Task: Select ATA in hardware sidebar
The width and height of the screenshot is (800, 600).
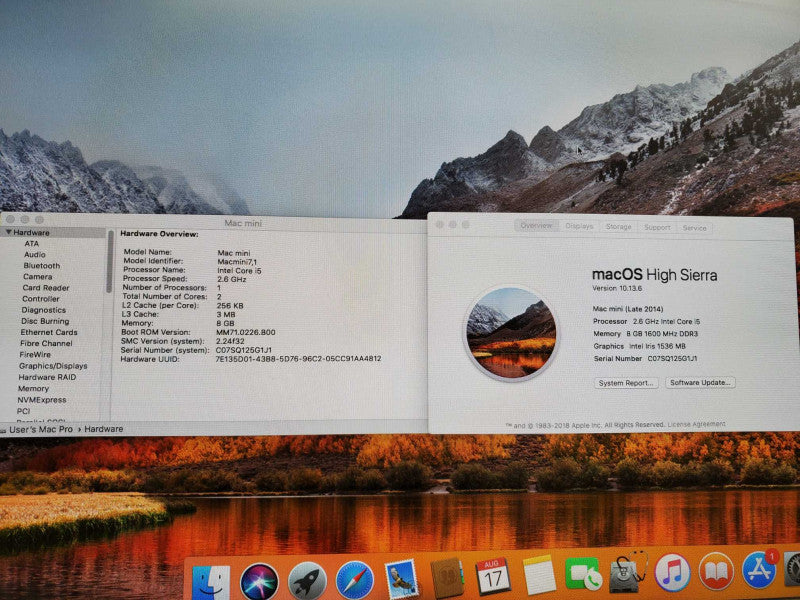Action: [32, 243]
